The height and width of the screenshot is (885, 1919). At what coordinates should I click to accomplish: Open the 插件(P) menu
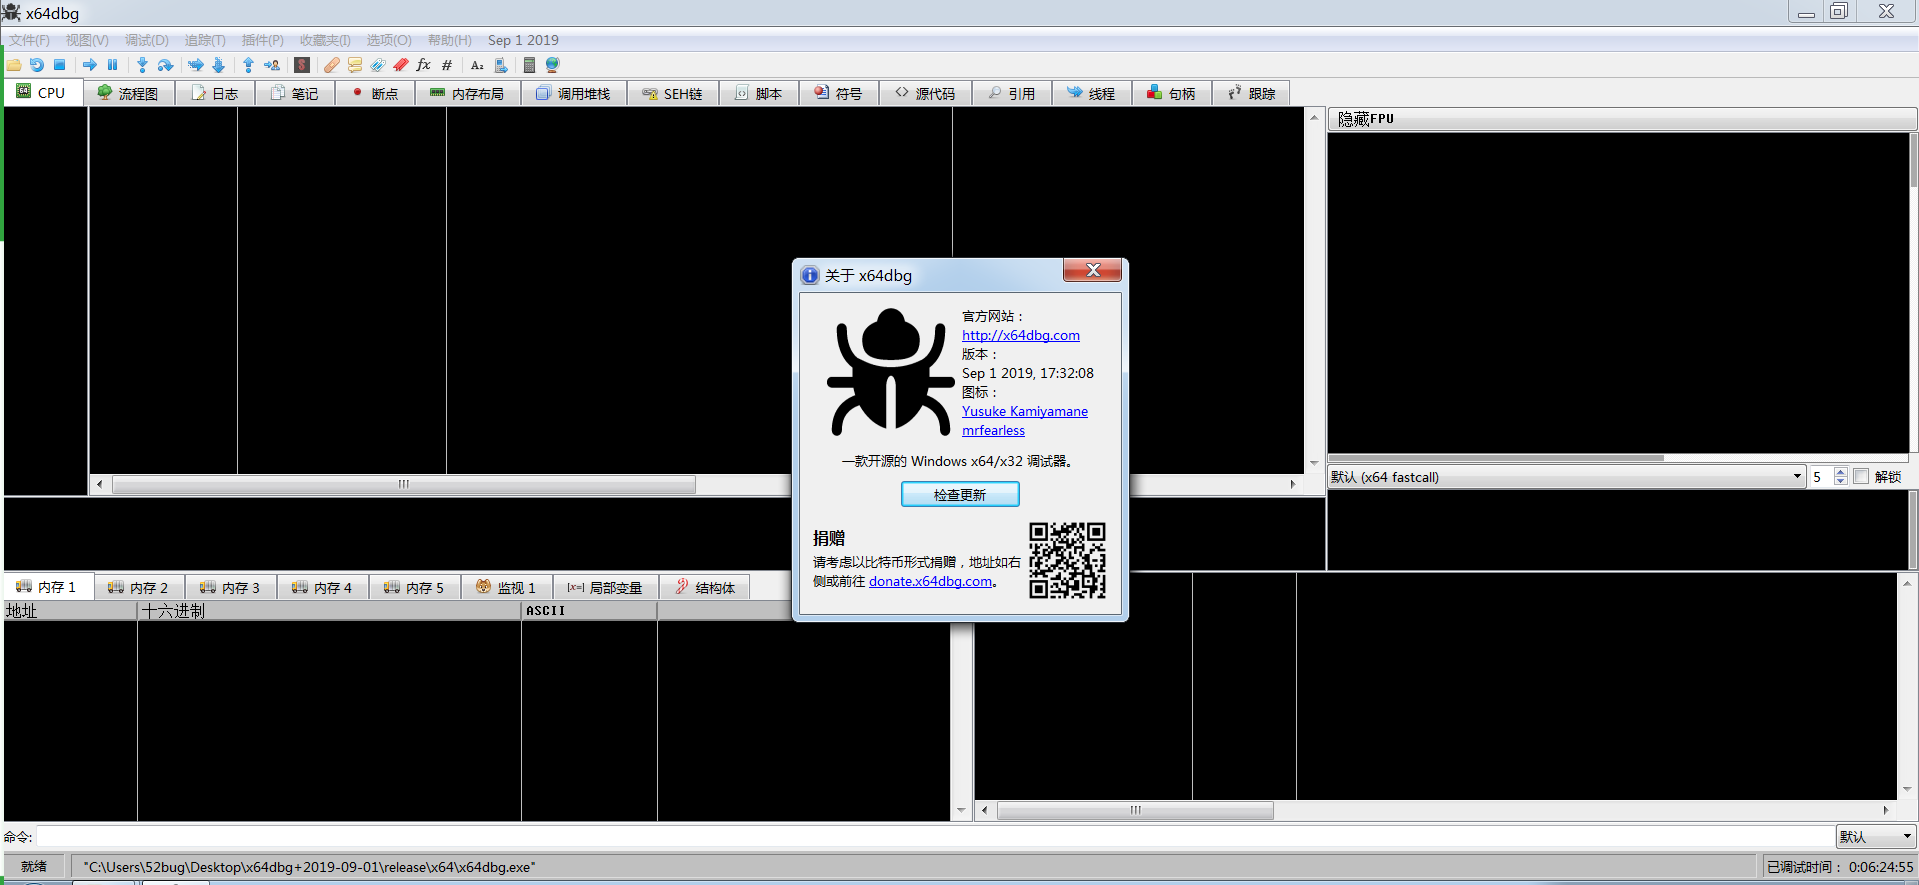coord(263,40)
